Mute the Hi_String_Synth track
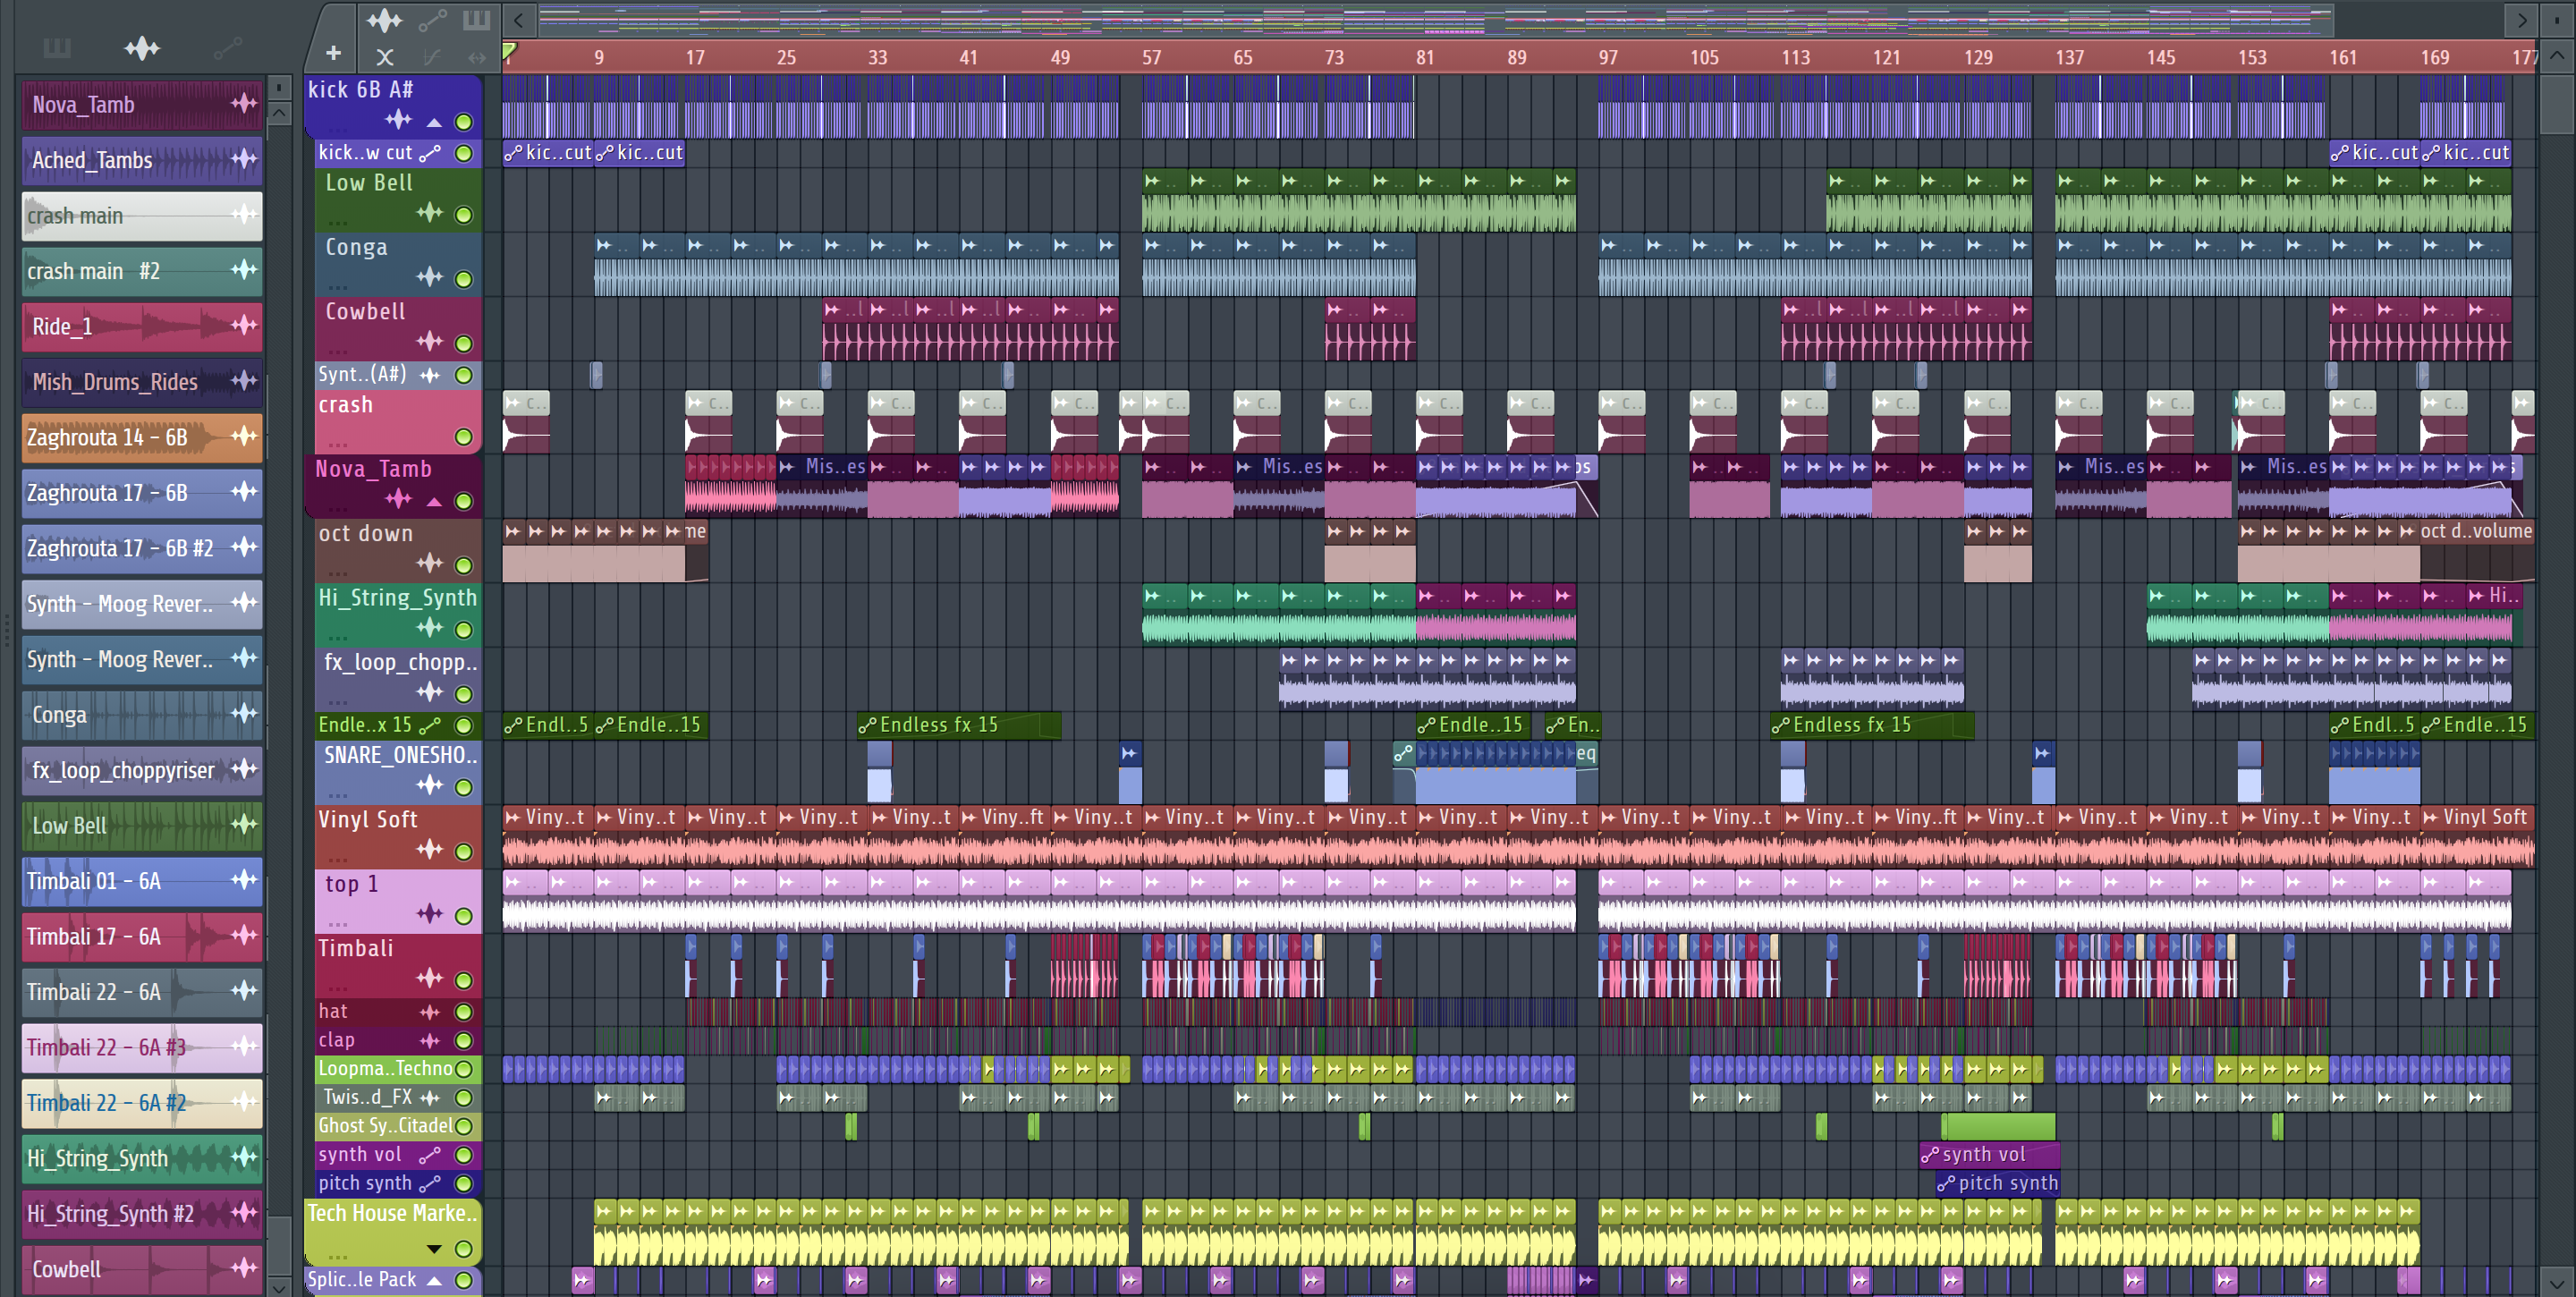This screenshot has width=2576, height=1297. pyautogui.click(x=464, y=630)
